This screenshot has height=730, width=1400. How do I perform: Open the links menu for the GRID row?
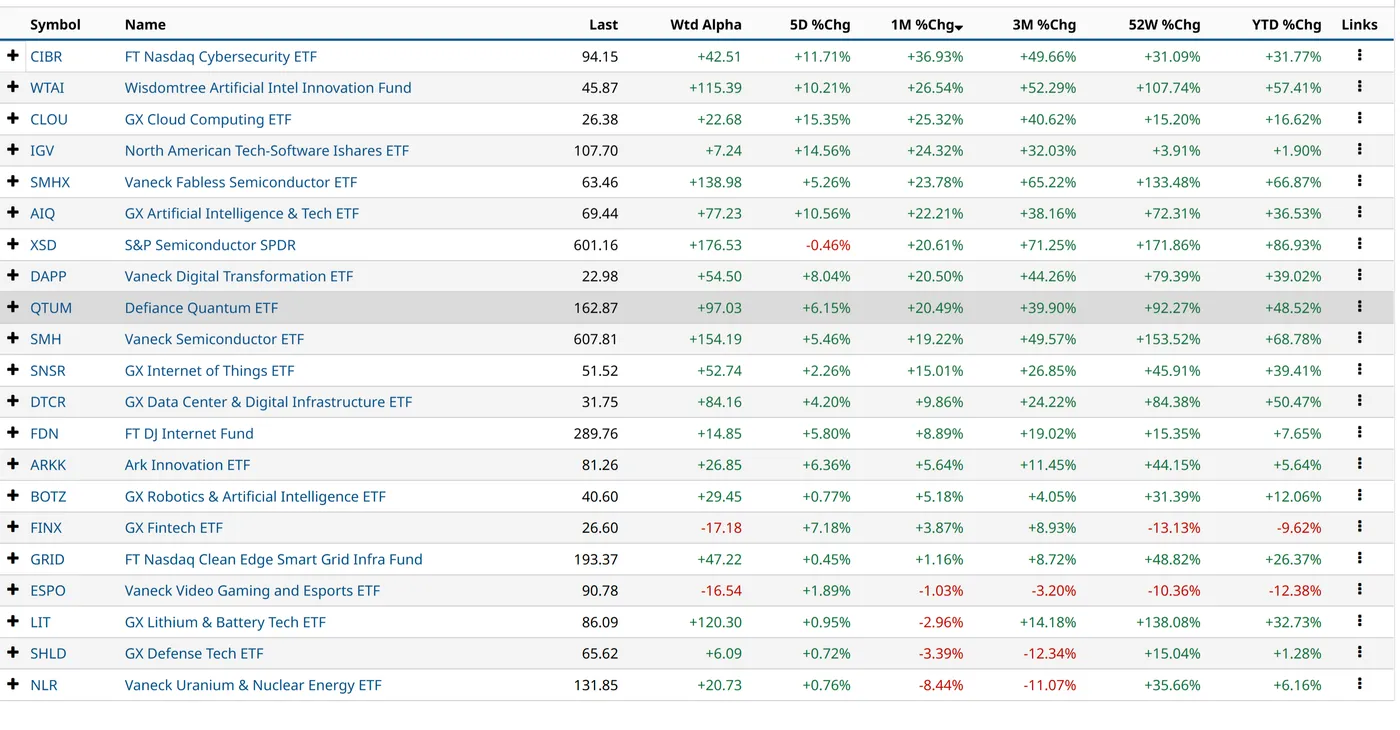[x=1359, y=558]
